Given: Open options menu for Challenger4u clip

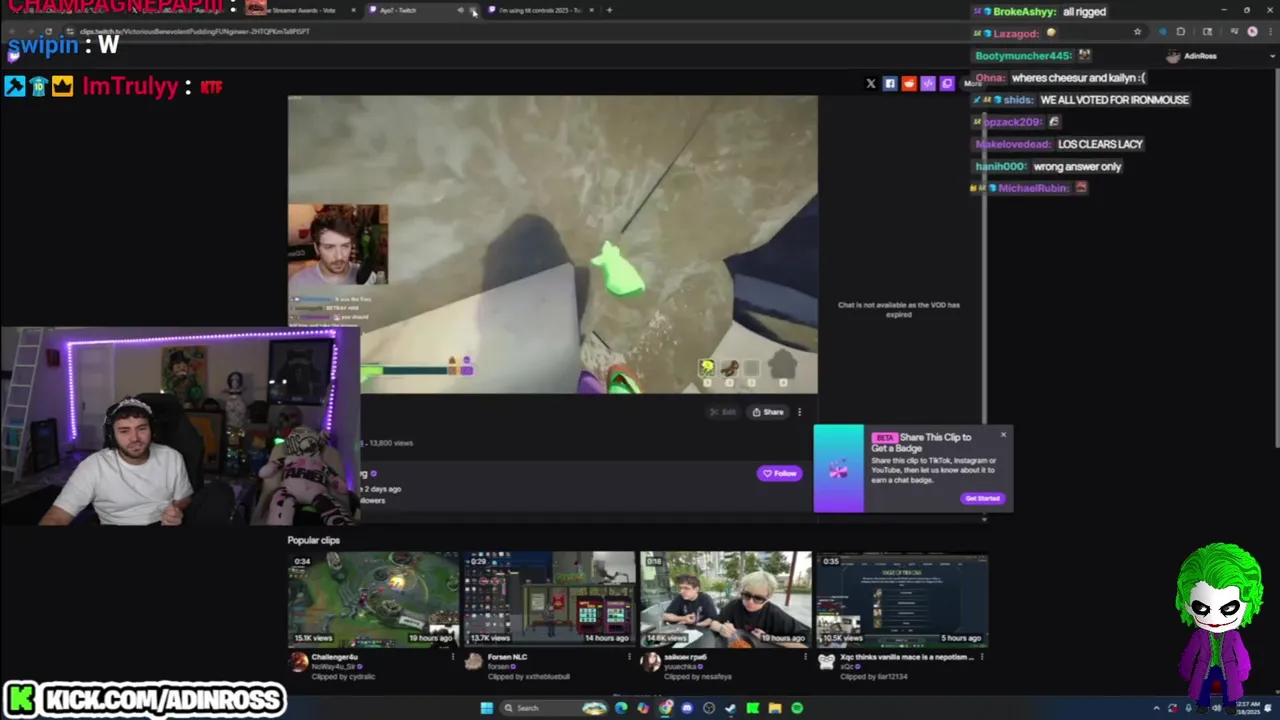Looking at the screenshot, I should coord(453,657).
